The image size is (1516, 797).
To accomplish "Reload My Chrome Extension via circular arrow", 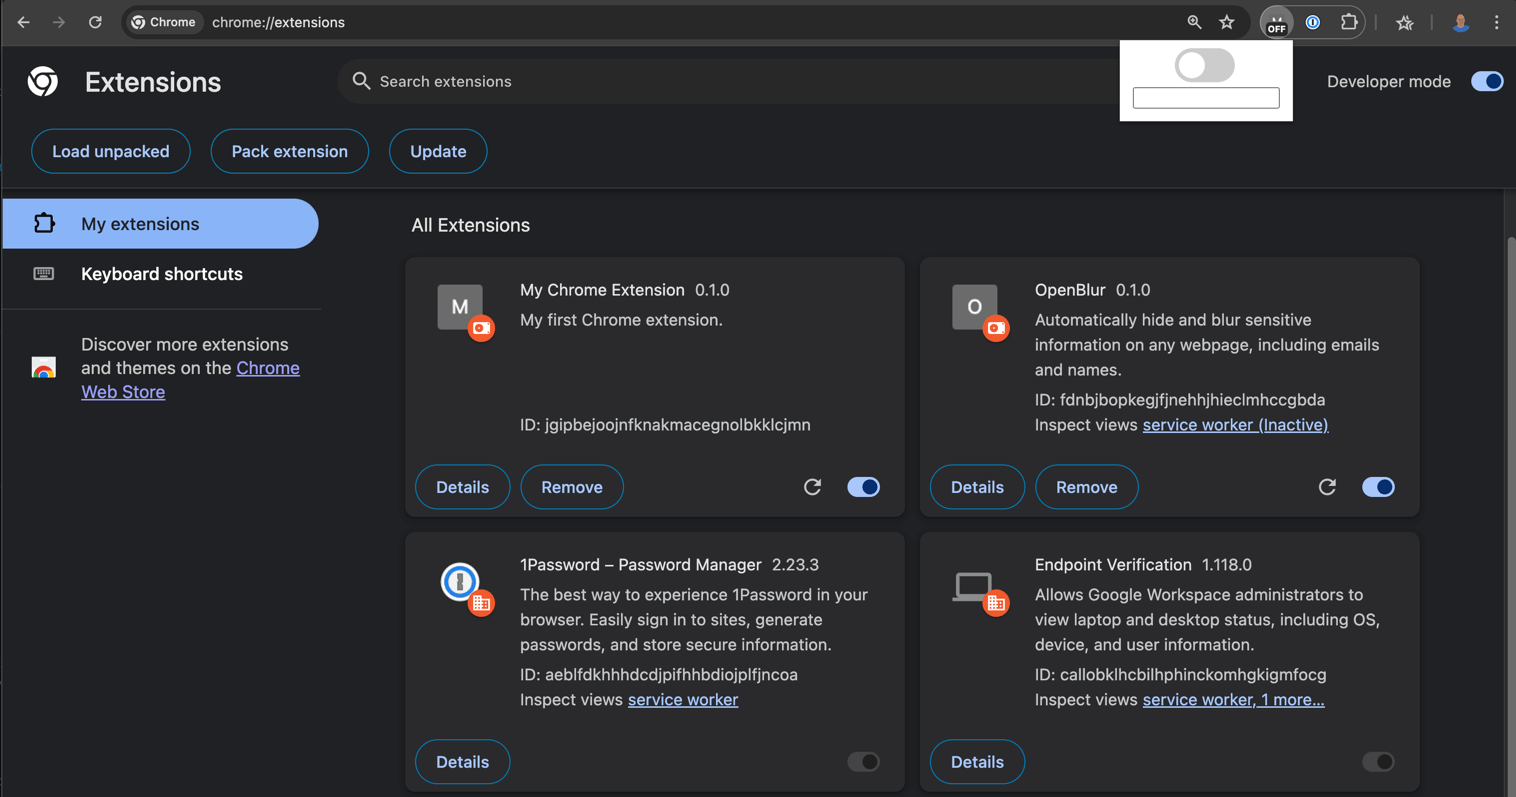I will (812, 487).
